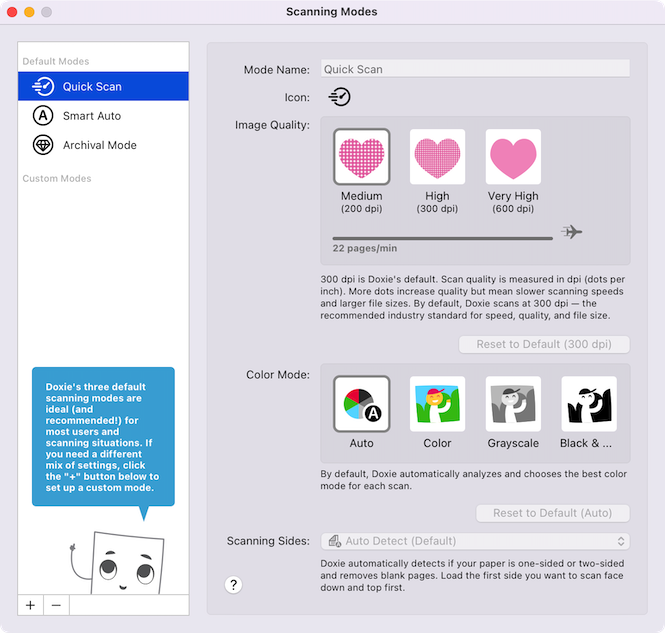Open Archival Mode in sidebar
The height and width of the screenshot is (633, 665).
pyautogui.click(x=103, y=145)
